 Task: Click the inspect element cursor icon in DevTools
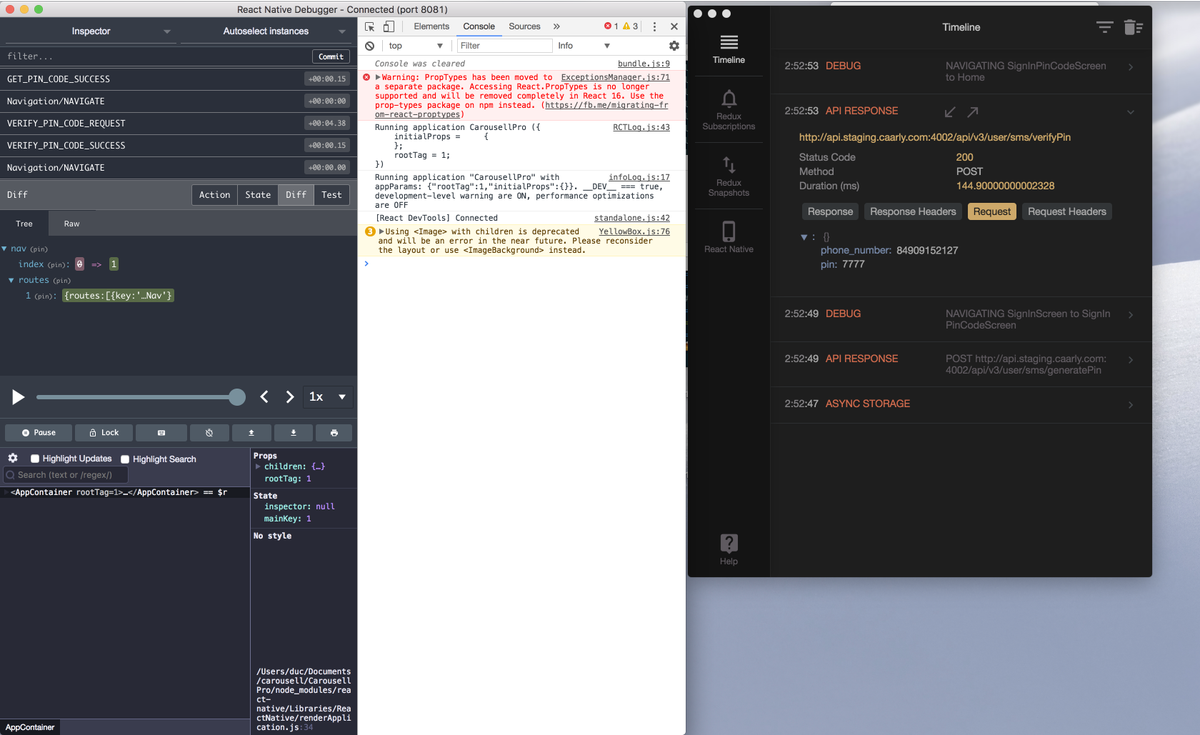pyautogui.click(x=370, y=27)
